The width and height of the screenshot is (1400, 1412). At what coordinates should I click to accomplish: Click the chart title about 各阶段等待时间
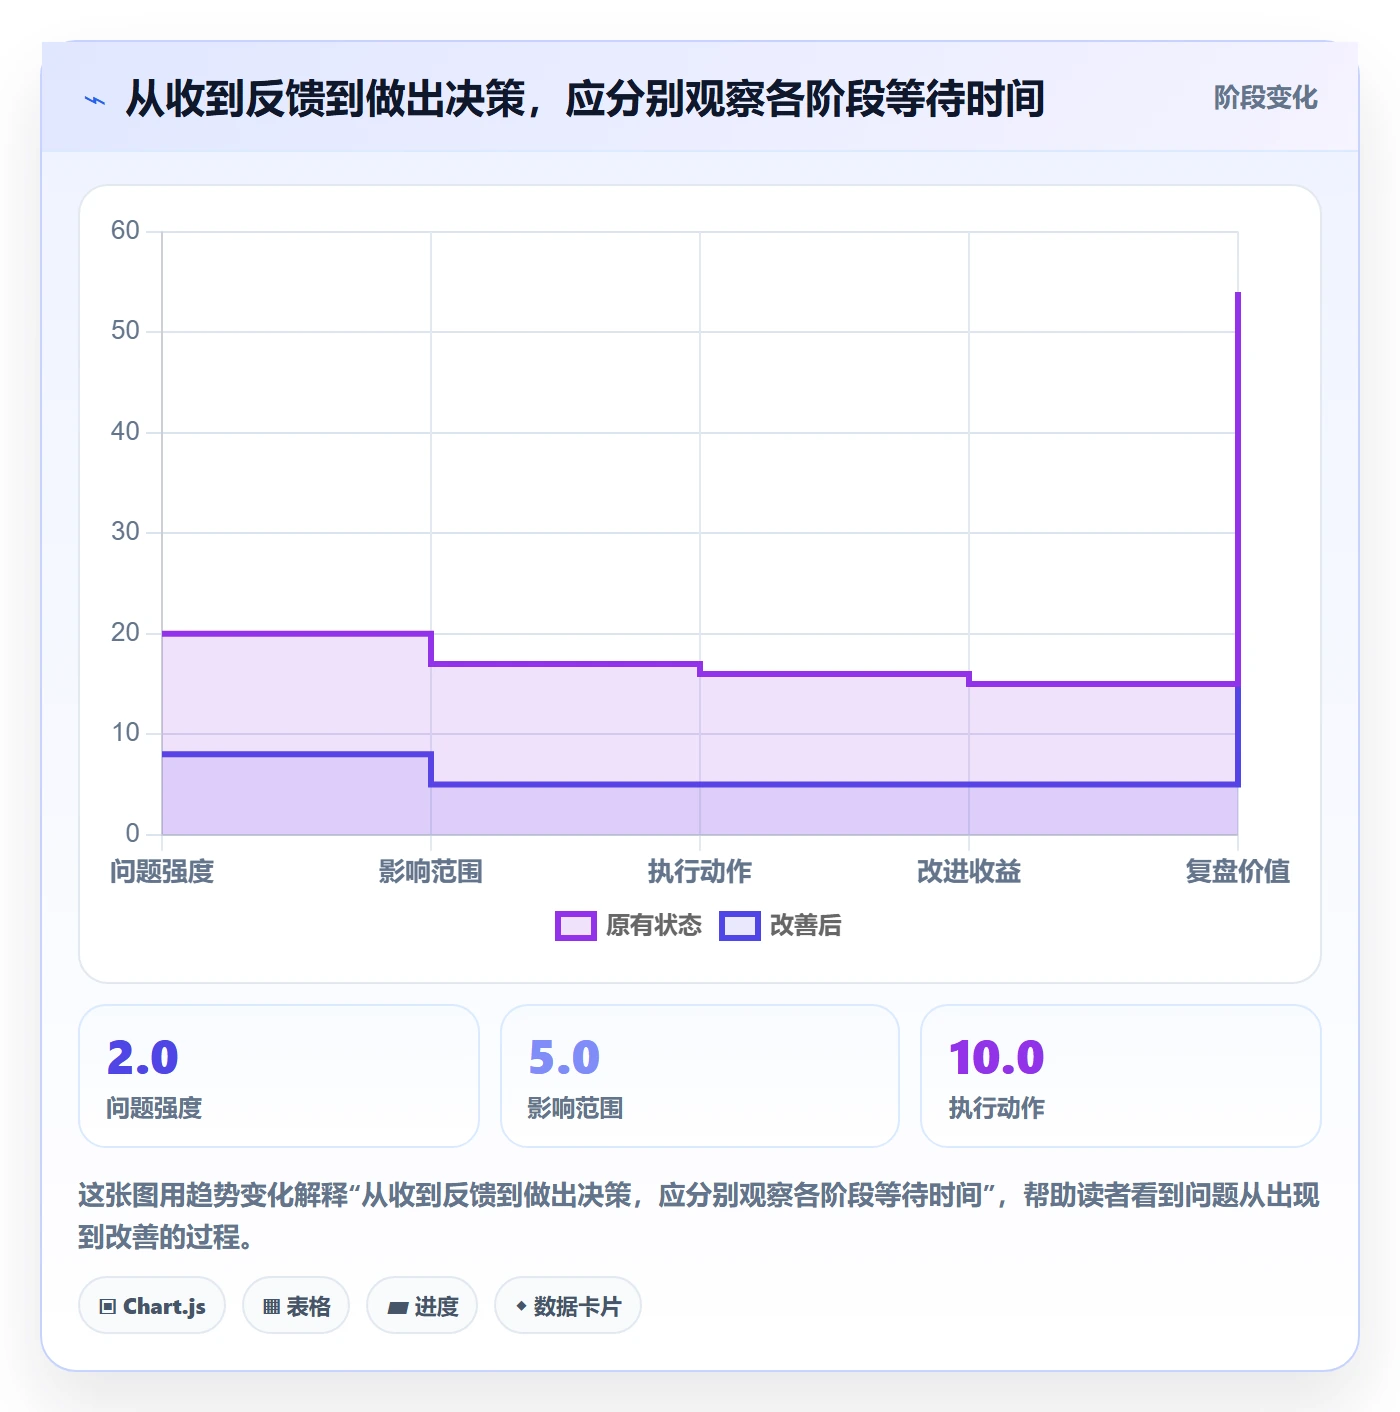(x=585, y=99)
